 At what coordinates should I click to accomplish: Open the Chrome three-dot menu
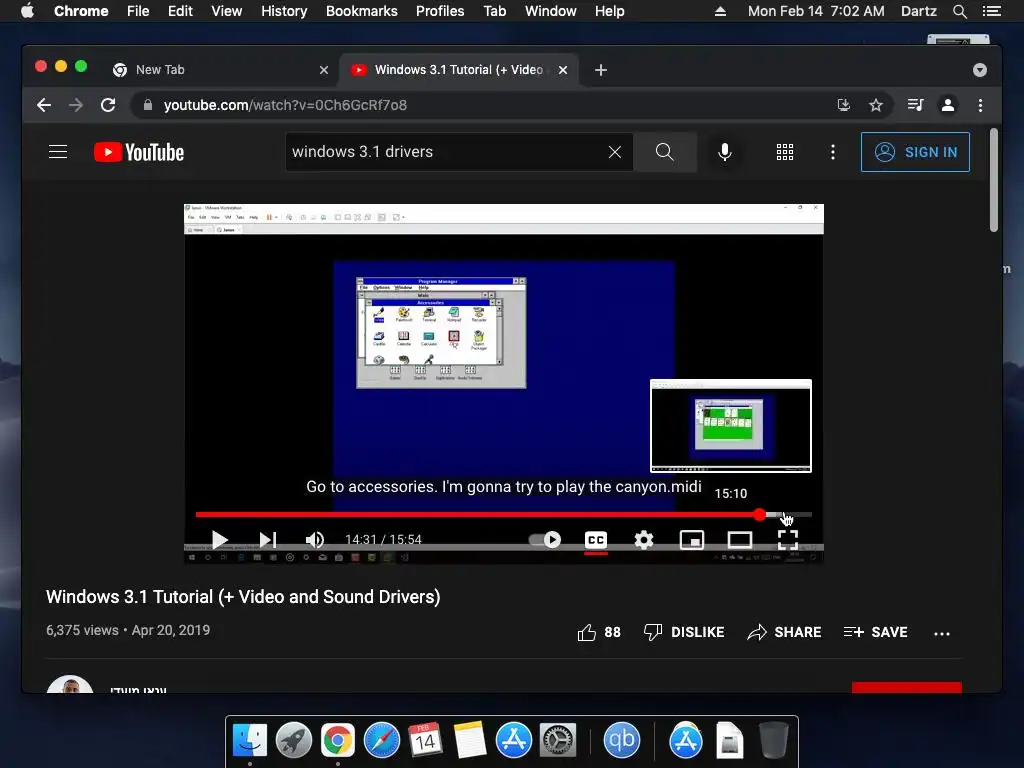tap(980, 105)
